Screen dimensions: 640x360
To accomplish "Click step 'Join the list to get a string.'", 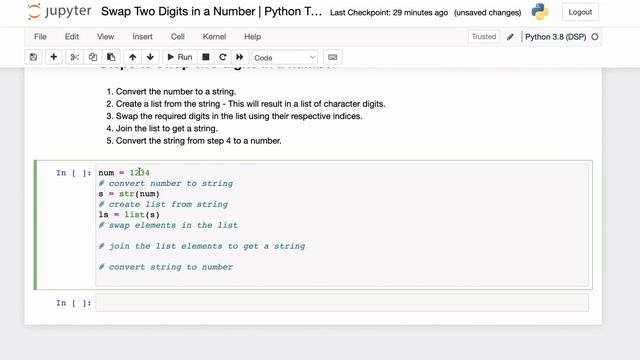I will tap(167, 128).
